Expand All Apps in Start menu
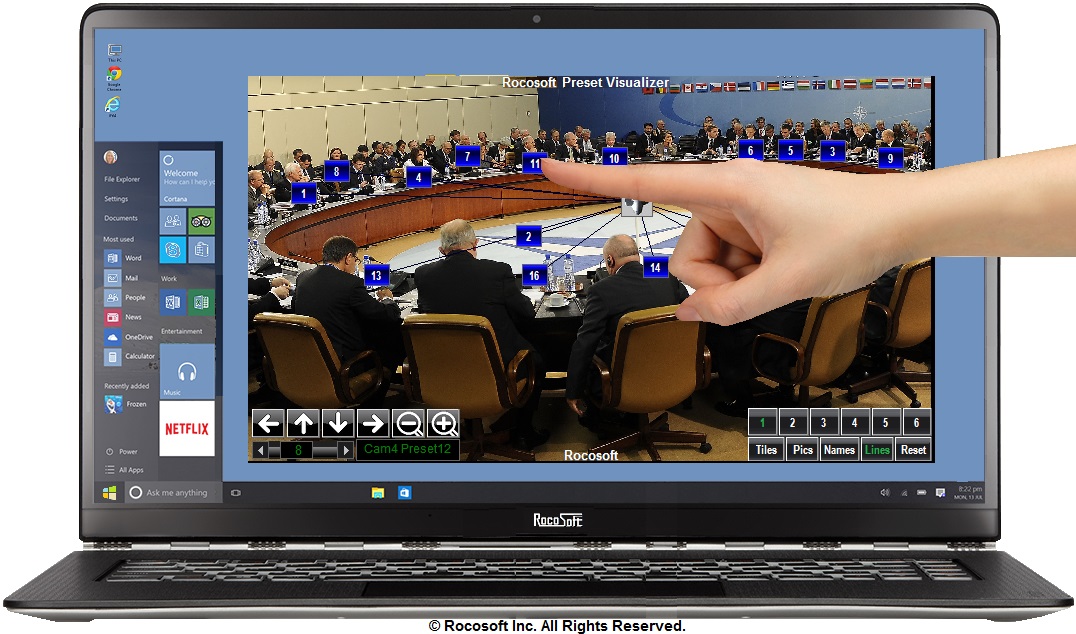Screen dimensions: 1076x634 click(x=125, y=470)
